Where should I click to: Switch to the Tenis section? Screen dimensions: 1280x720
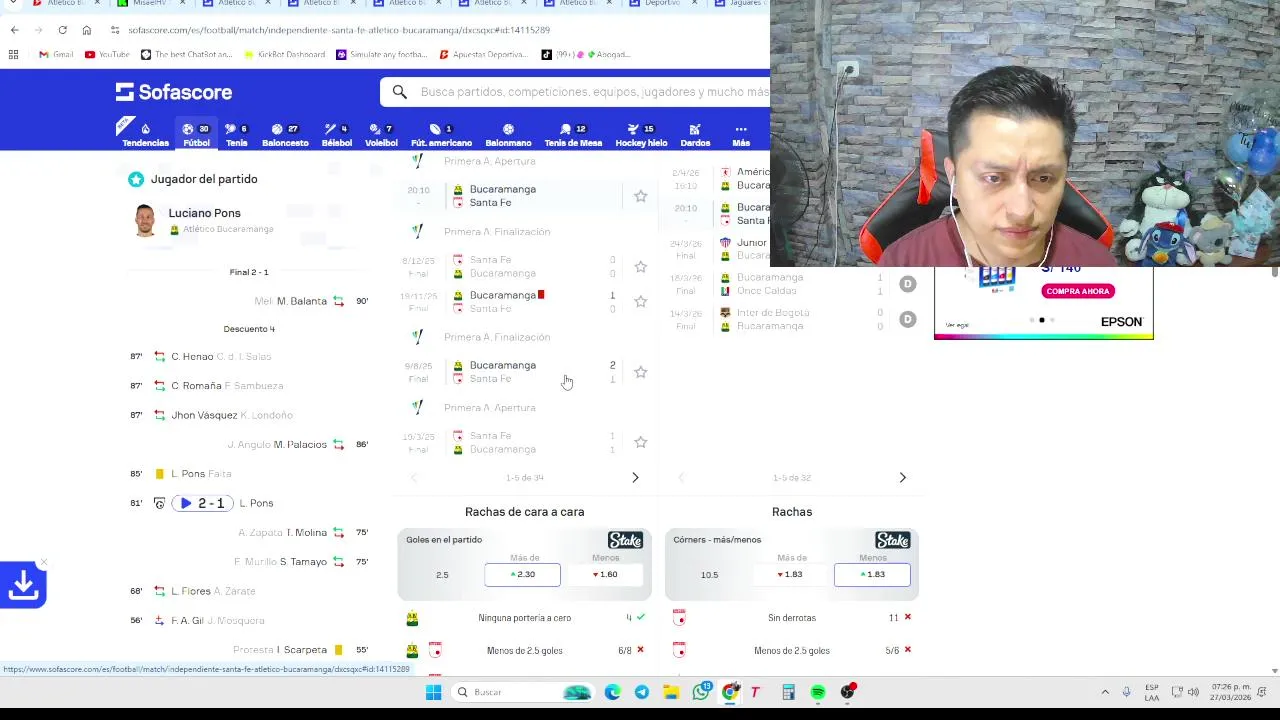click(236, 134)
